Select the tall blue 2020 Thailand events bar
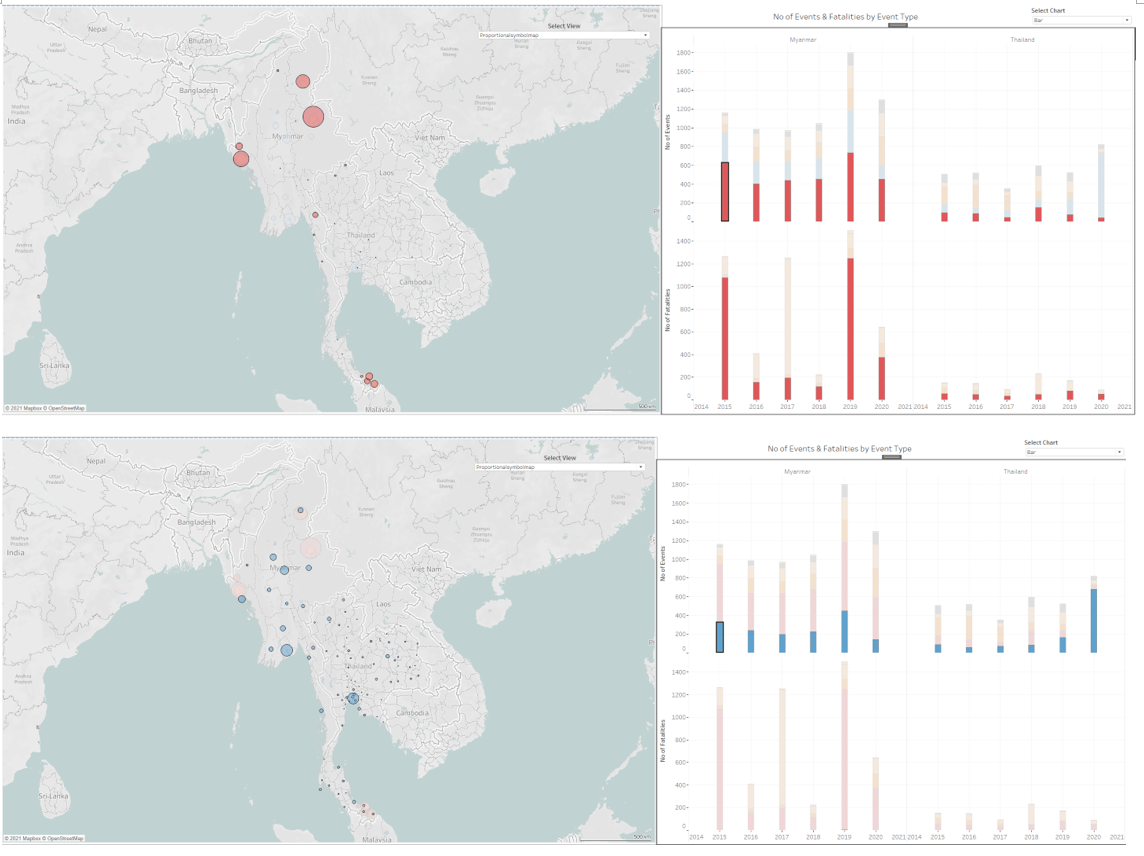The image size is (1144, 856). (x=1094, y=620)
